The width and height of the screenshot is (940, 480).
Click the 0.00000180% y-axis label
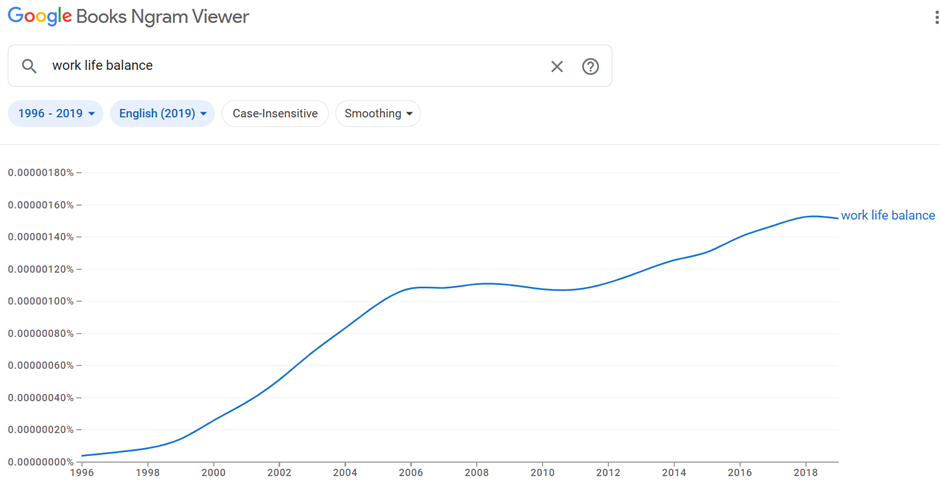(x=41, y=172)
